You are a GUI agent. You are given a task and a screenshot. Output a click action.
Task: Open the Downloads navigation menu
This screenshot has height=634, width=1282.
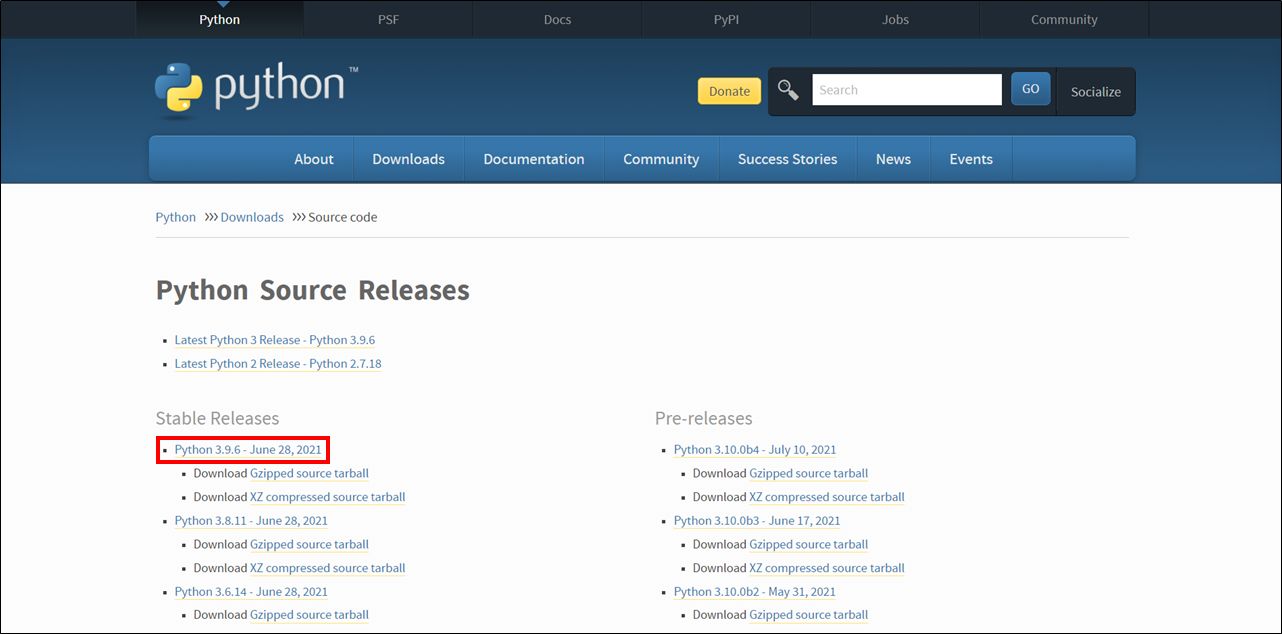(408, 159)
